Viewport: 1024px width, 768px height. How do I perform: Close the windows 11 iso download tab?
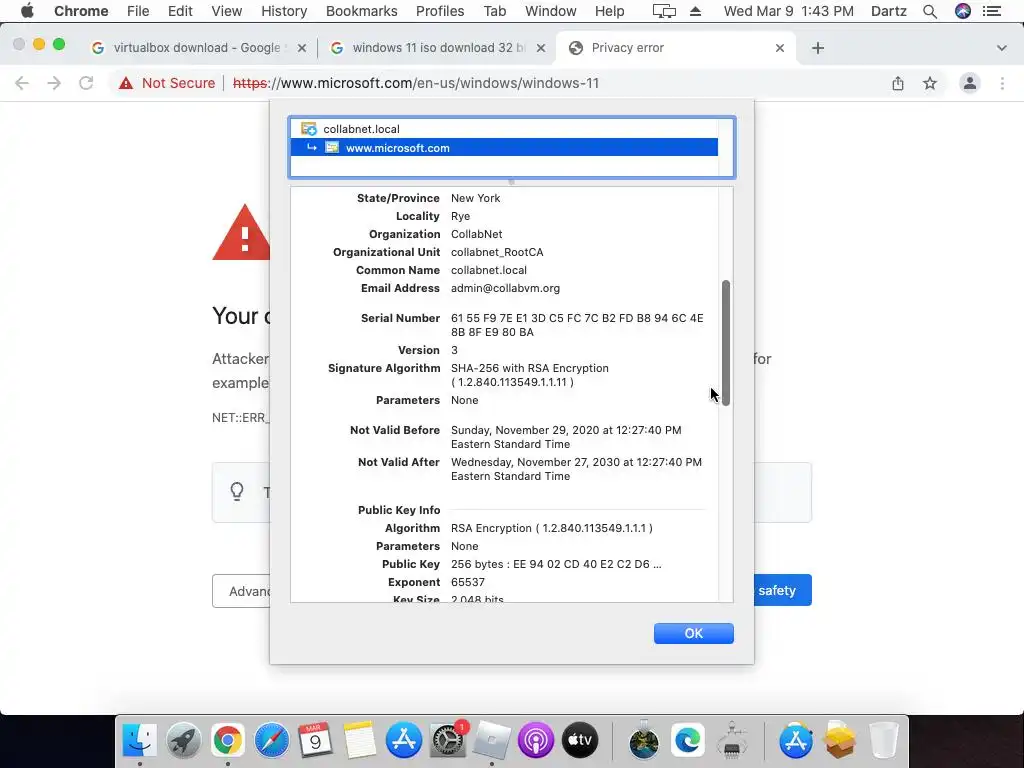coord(541,48)
